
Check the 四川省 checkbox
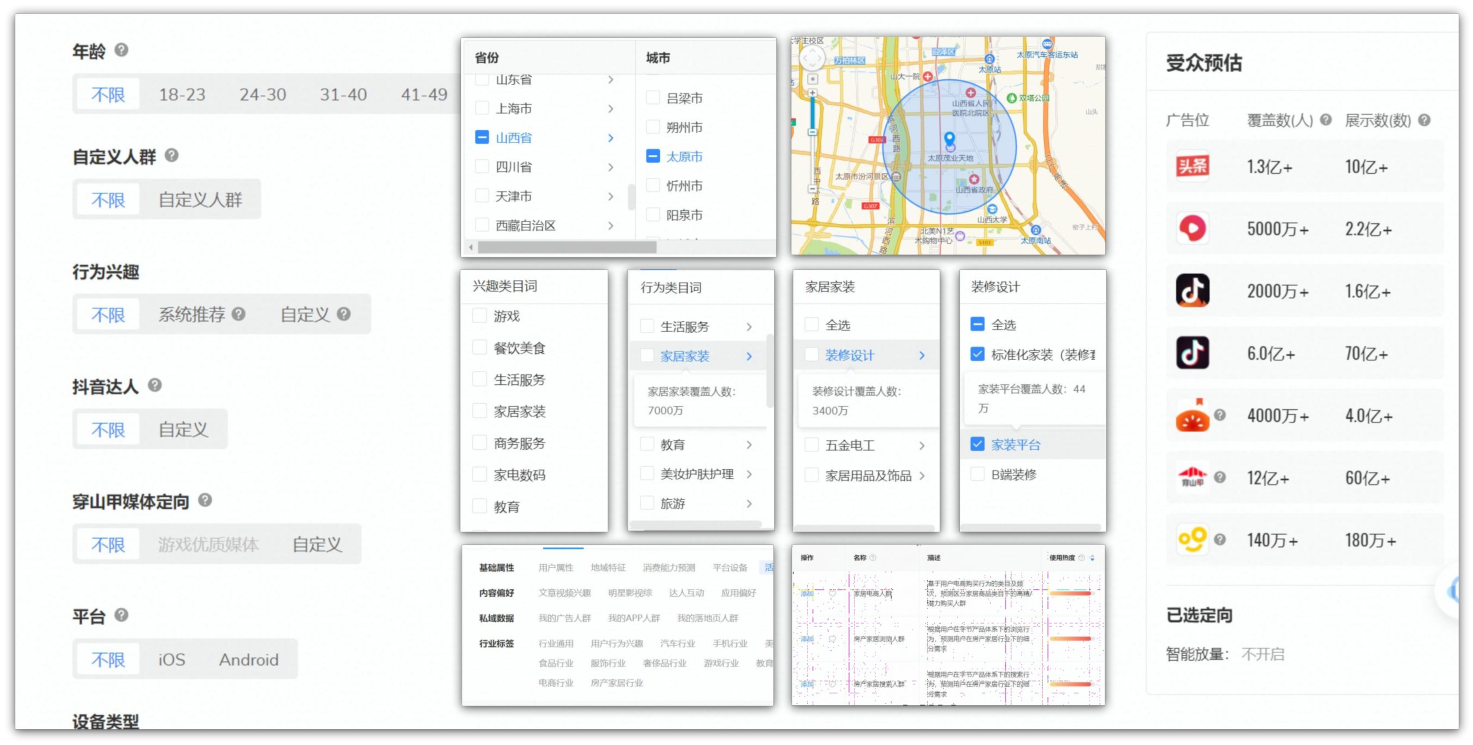(482, 167)
